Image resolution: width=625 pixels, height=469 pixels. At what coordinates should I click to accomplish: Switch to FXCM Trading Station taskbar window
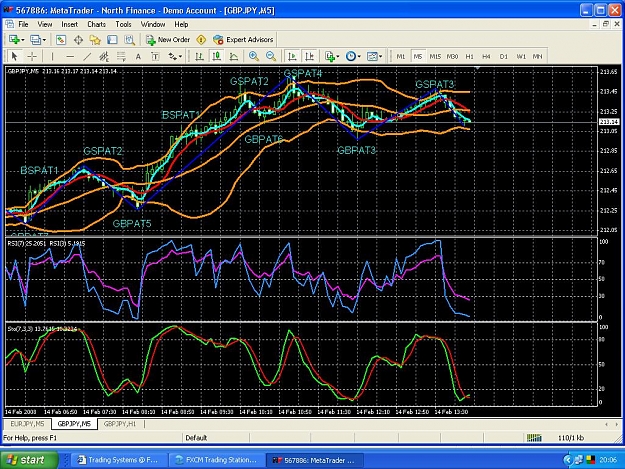point(216,460)
